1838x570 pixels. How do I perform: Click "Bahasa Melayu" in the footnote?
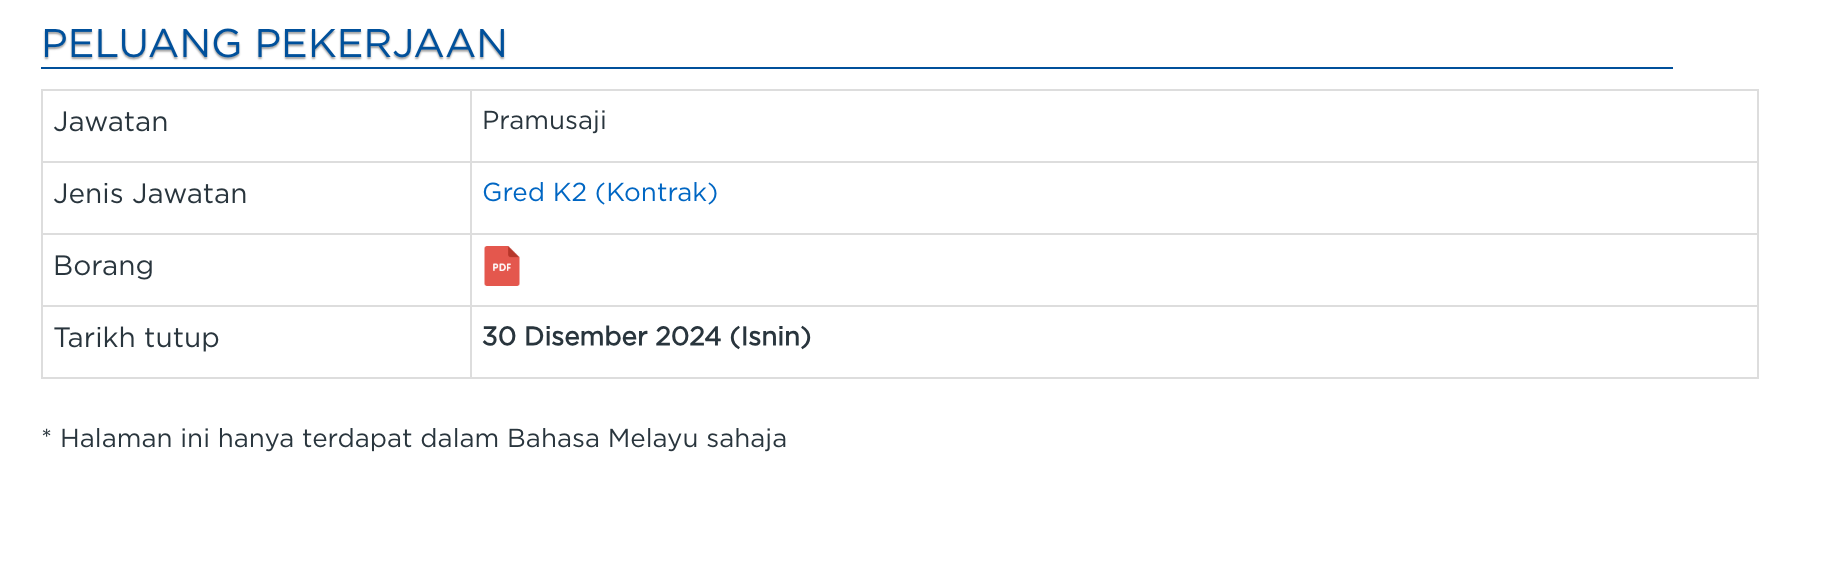pyautogui.click(x=603, y=439)
